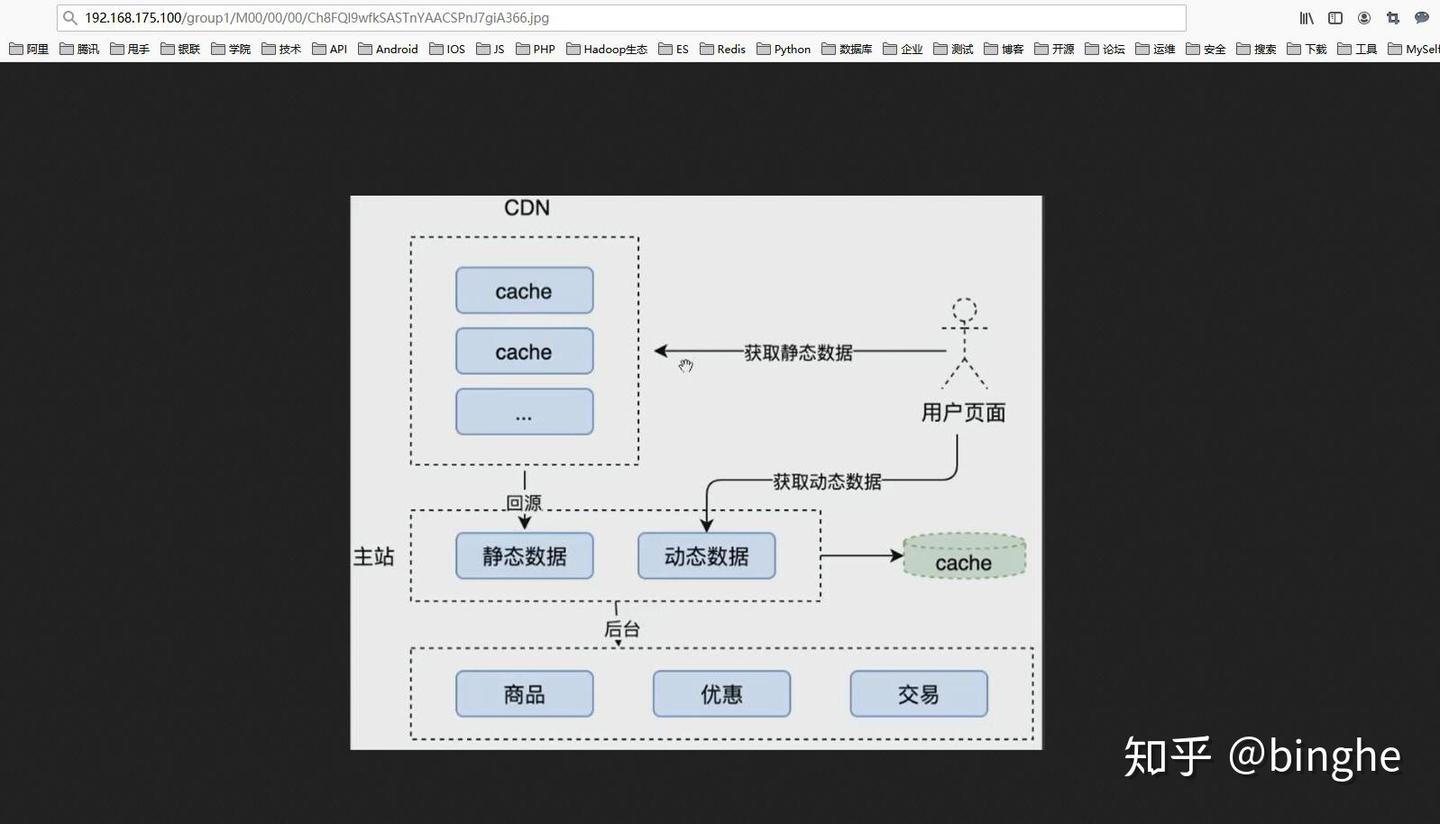Show the 博客 bookmark folder

(1004, 49)
